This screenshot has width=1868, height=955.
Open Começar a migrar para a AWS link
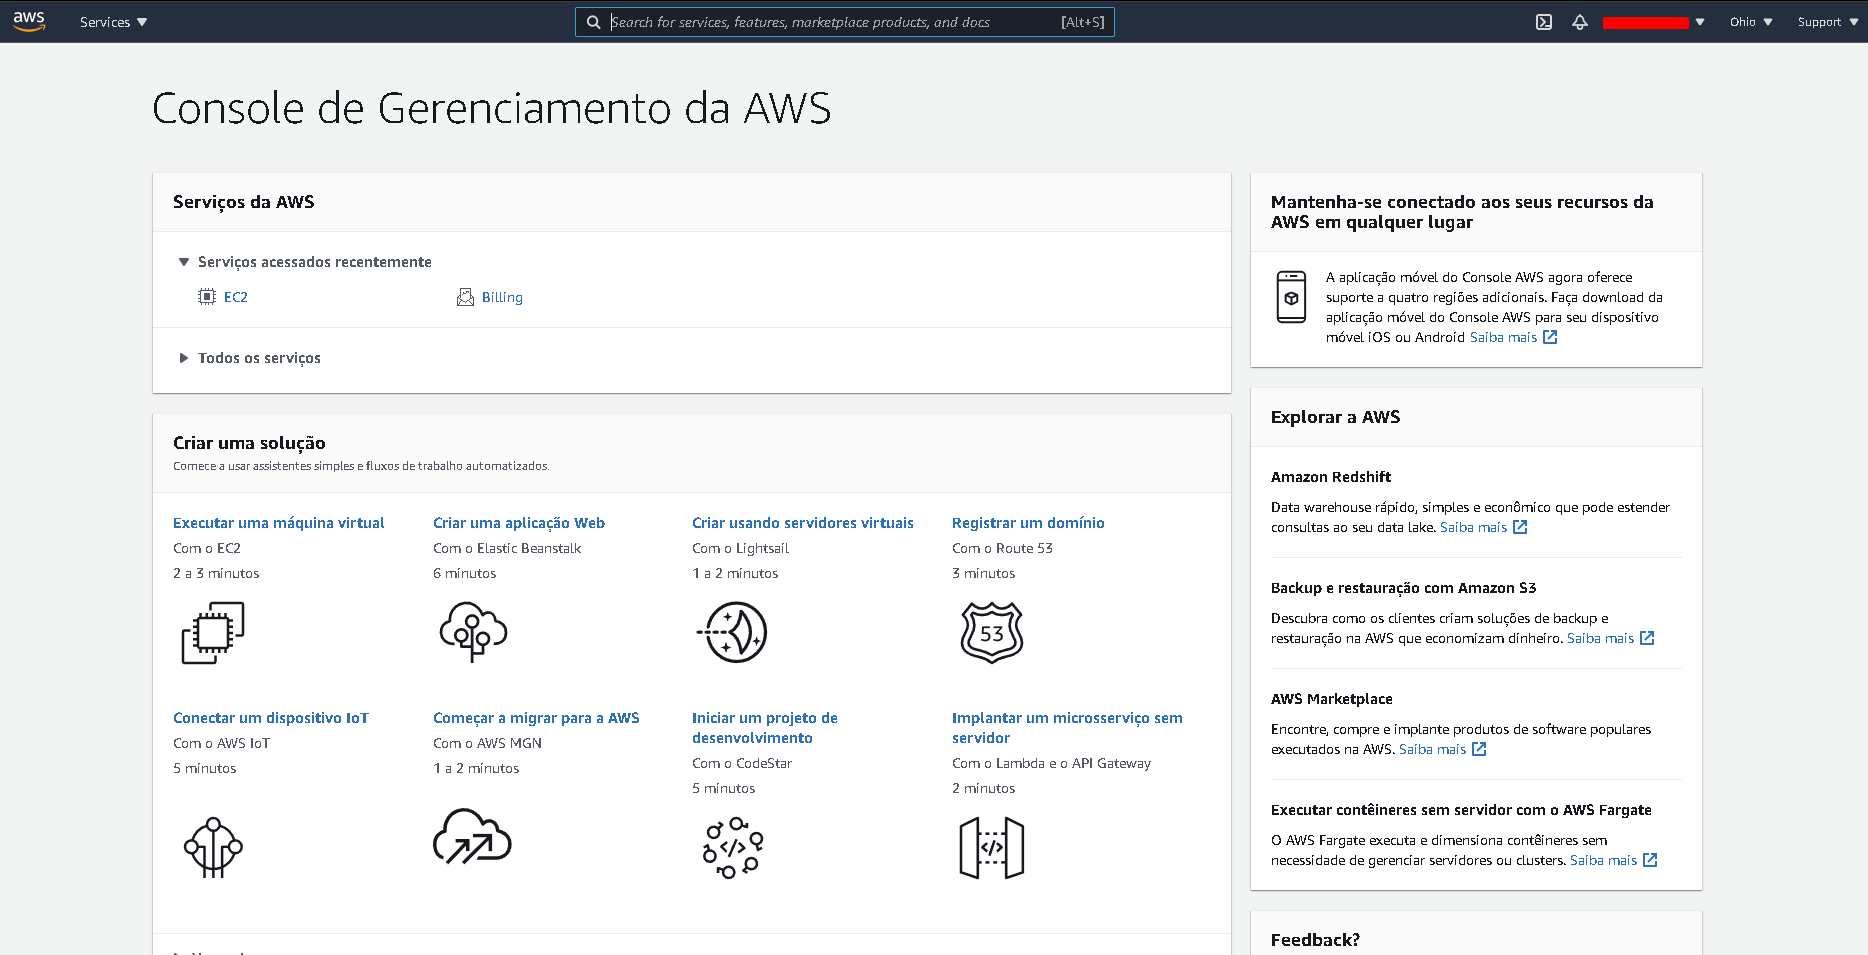536,718
